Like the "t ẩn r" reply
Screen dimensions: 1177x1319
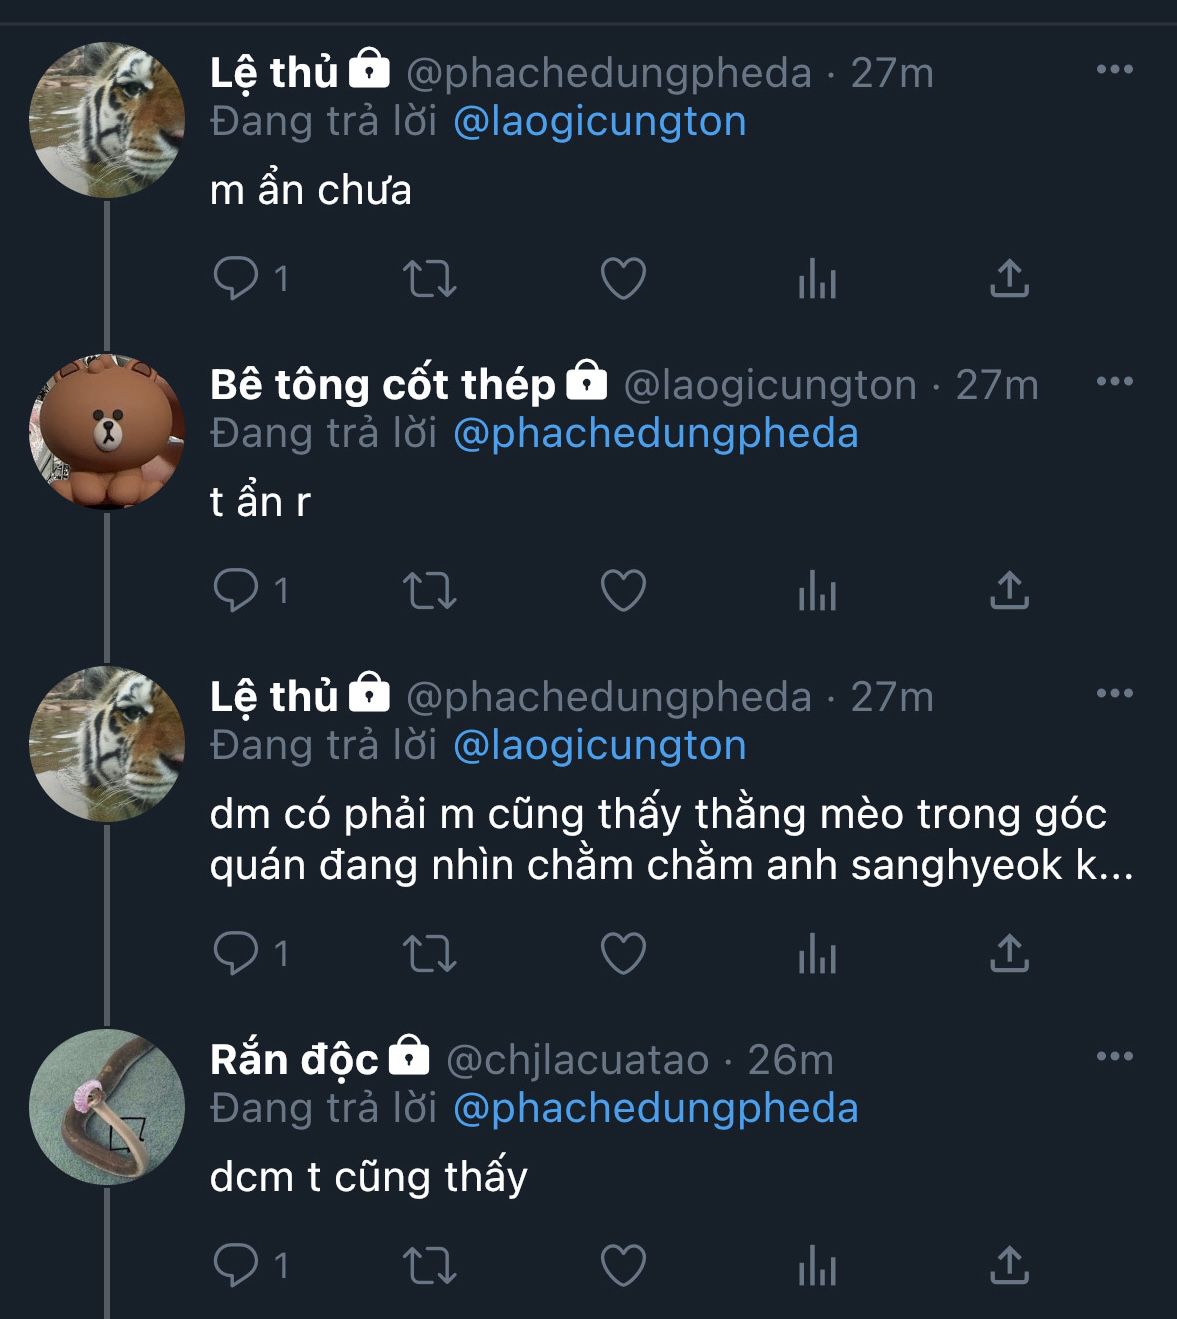coord(622,591)
